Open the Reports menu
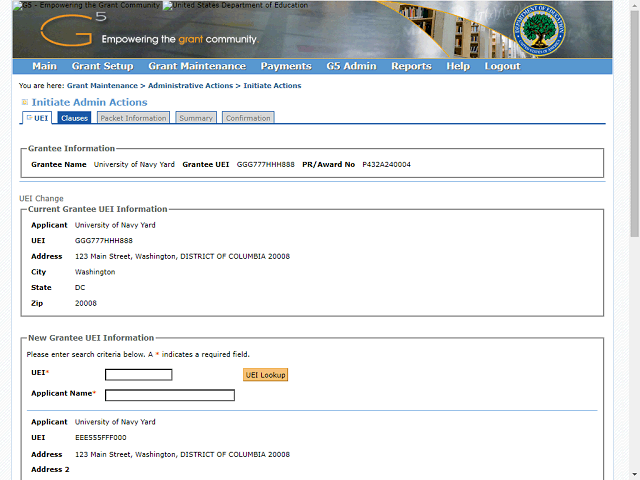The height and width of the screenshot is (480, 640). pos(411,66)
